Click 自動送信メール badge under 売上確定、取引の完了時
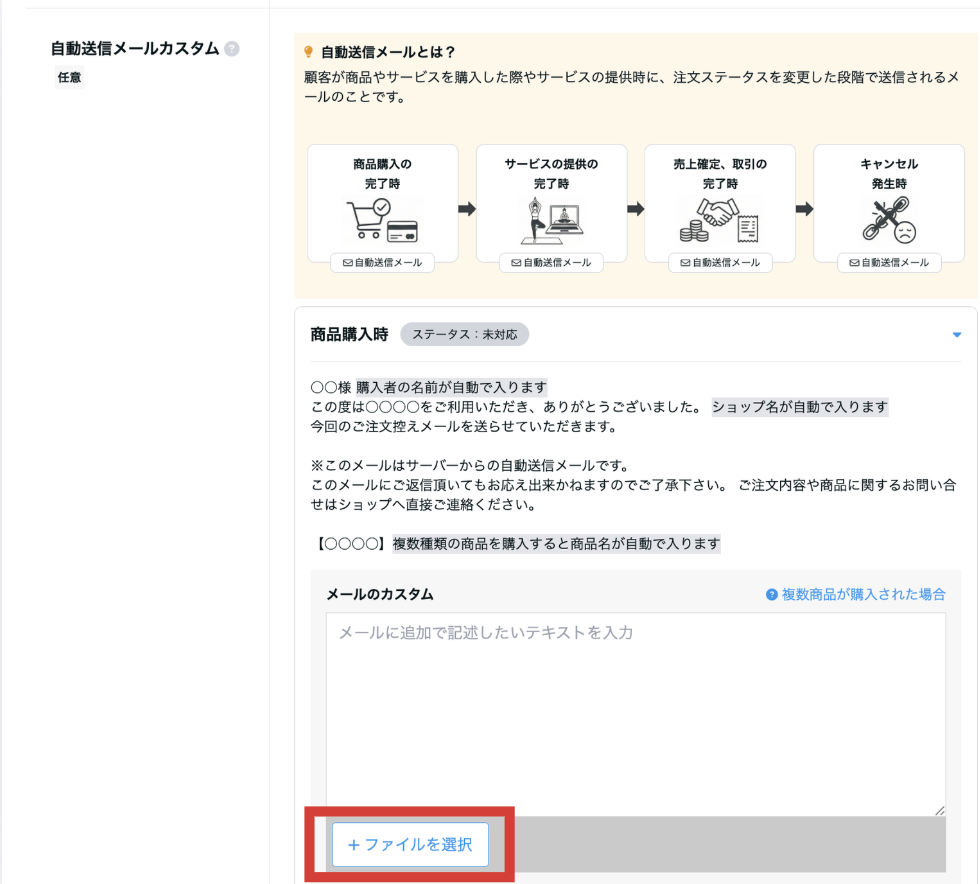The width and height of the screenshot is (980, 884). pos(720,263)
